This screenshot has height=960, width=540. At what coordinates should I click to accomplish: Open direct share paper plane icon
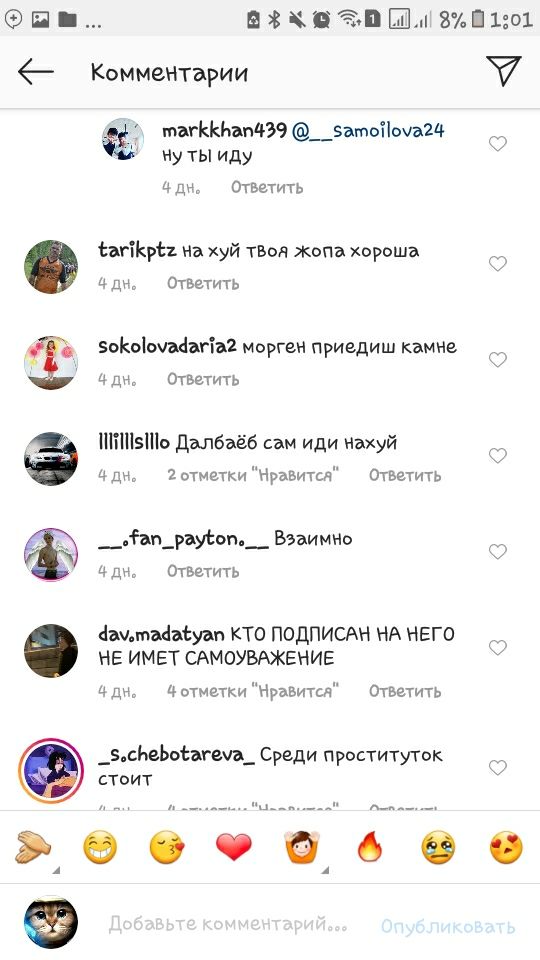pyautogui.click(x=503, y=71)
